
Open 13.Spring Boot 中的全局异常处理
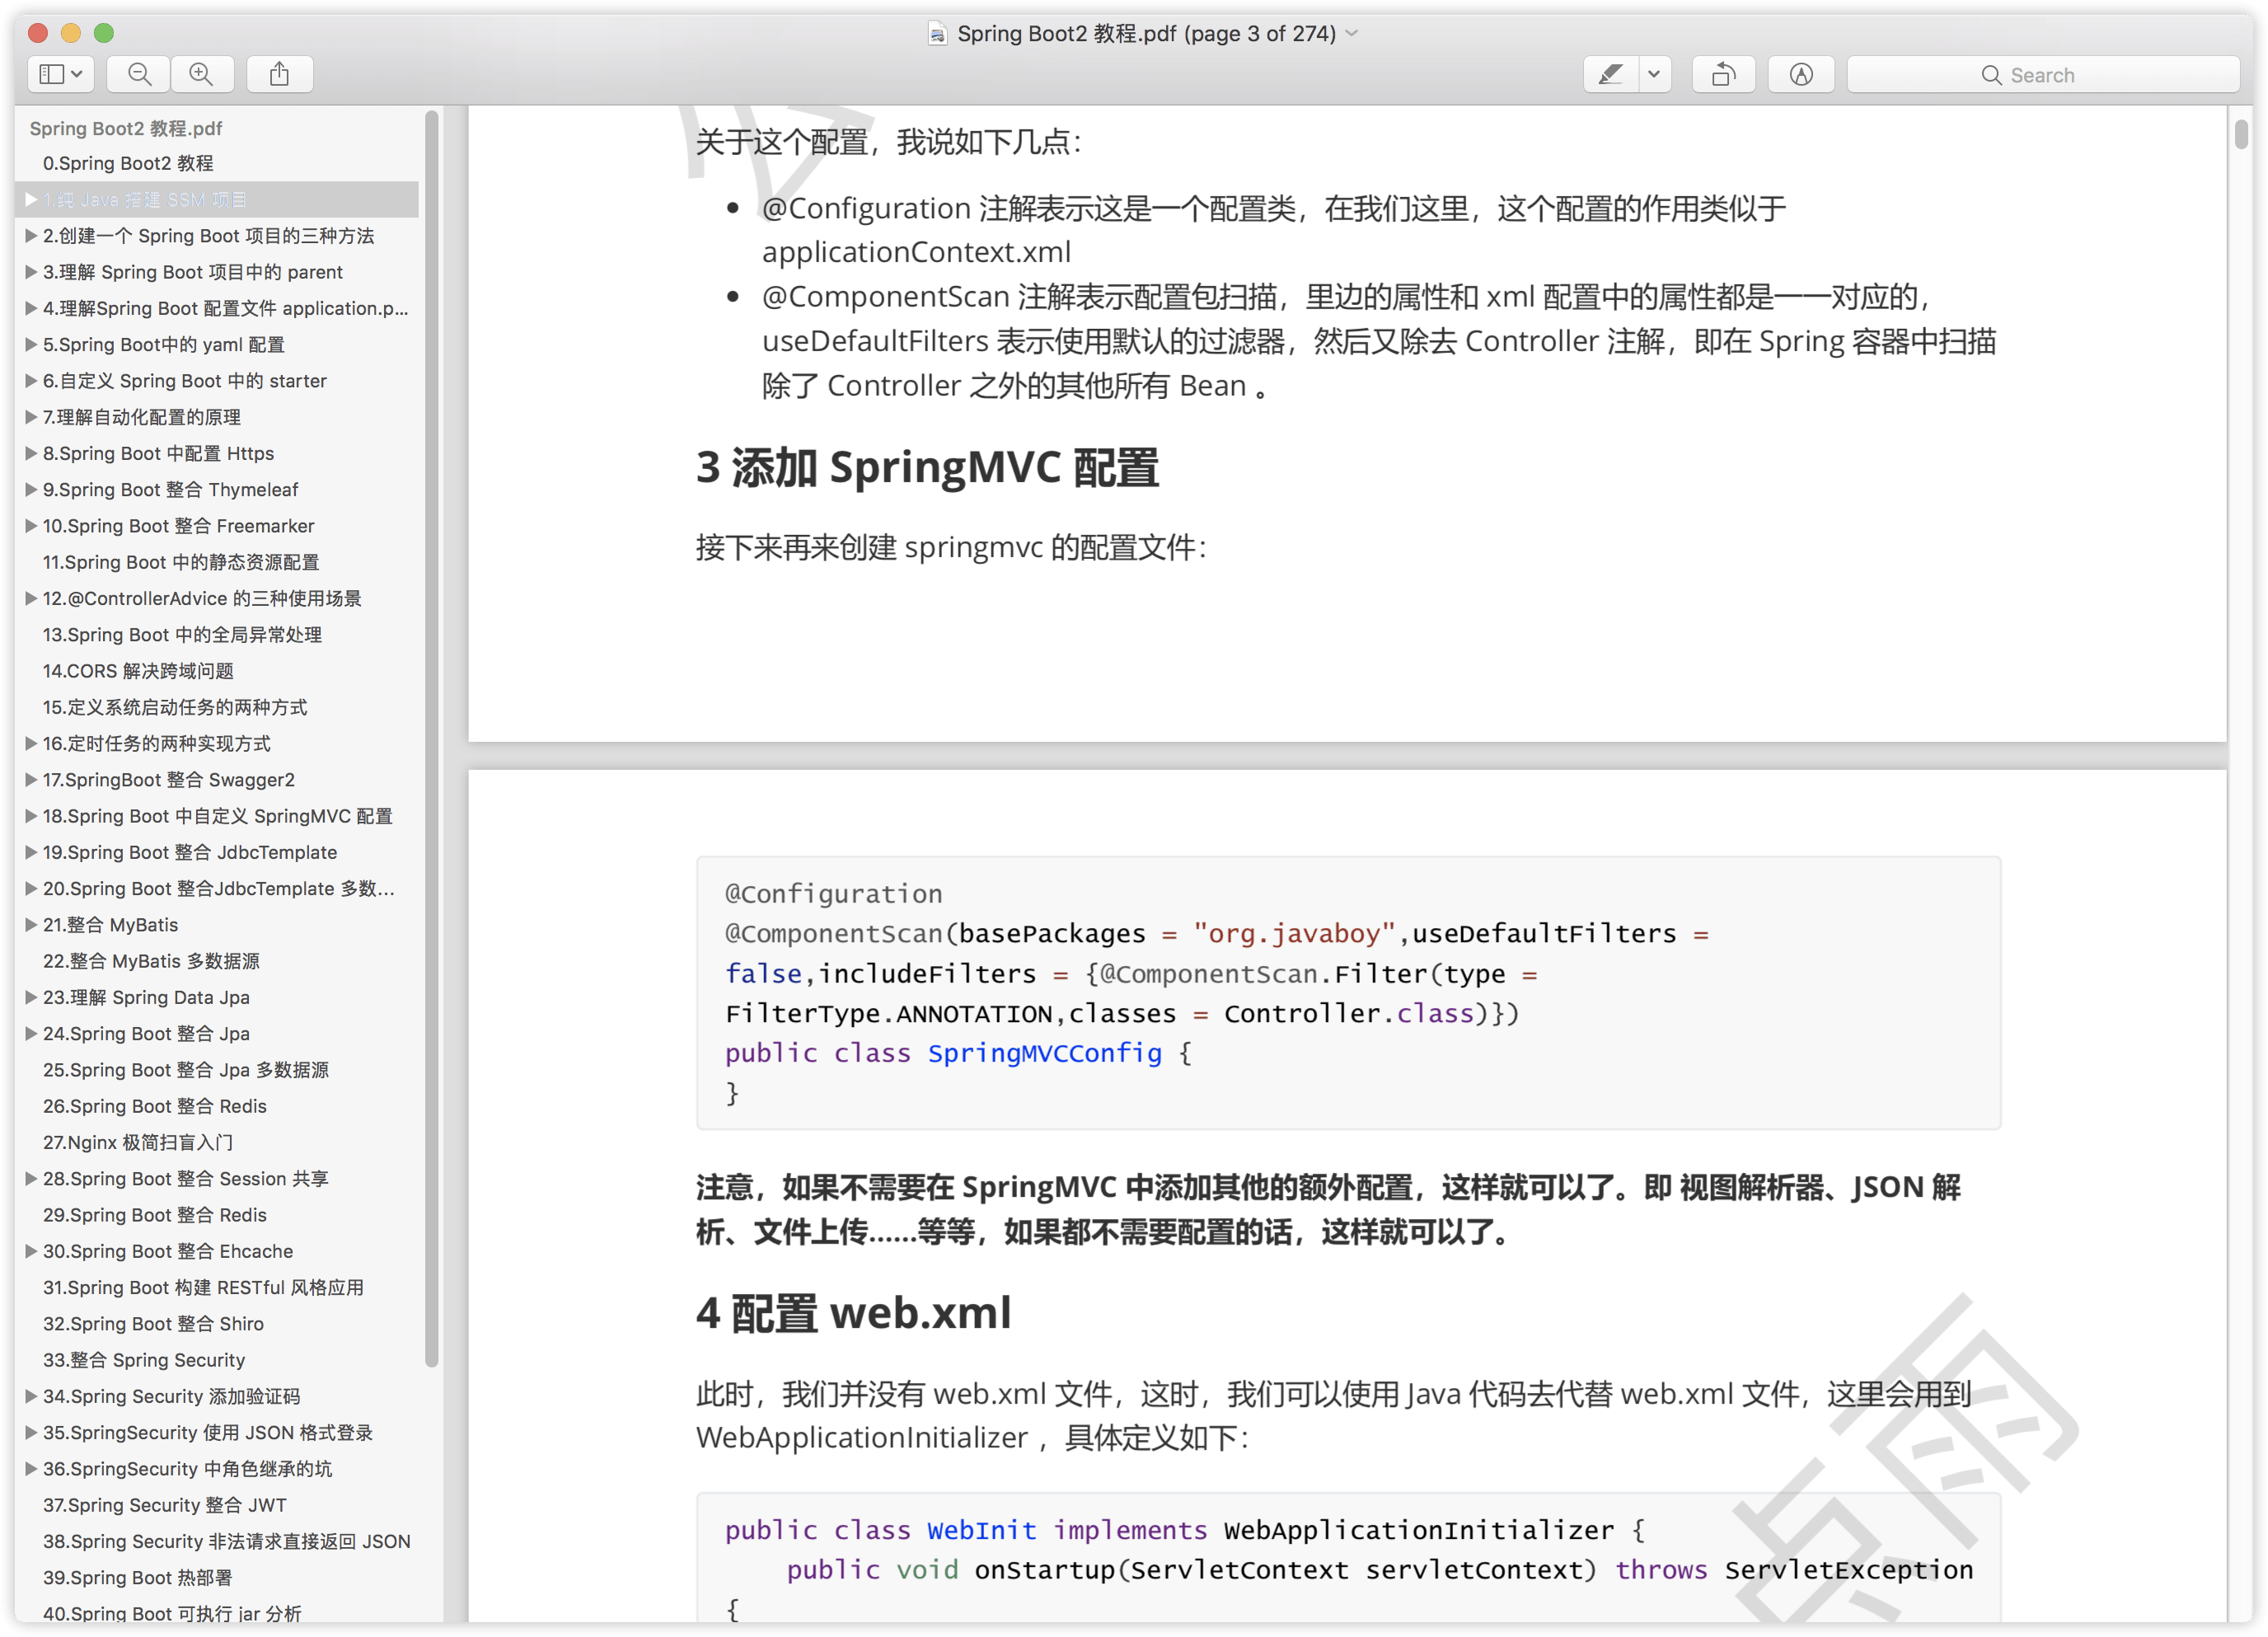click(x=182, y=635)
